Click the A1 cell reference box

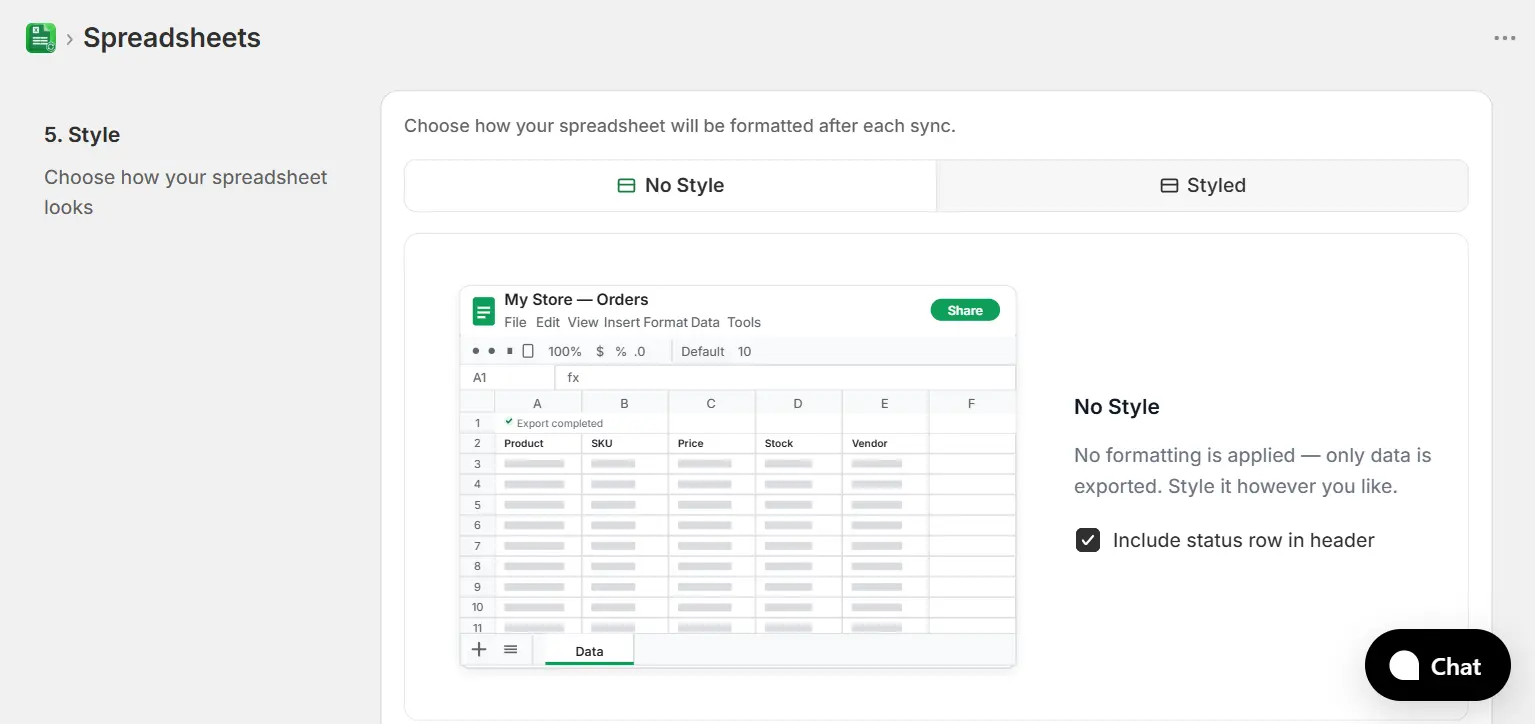507,378
